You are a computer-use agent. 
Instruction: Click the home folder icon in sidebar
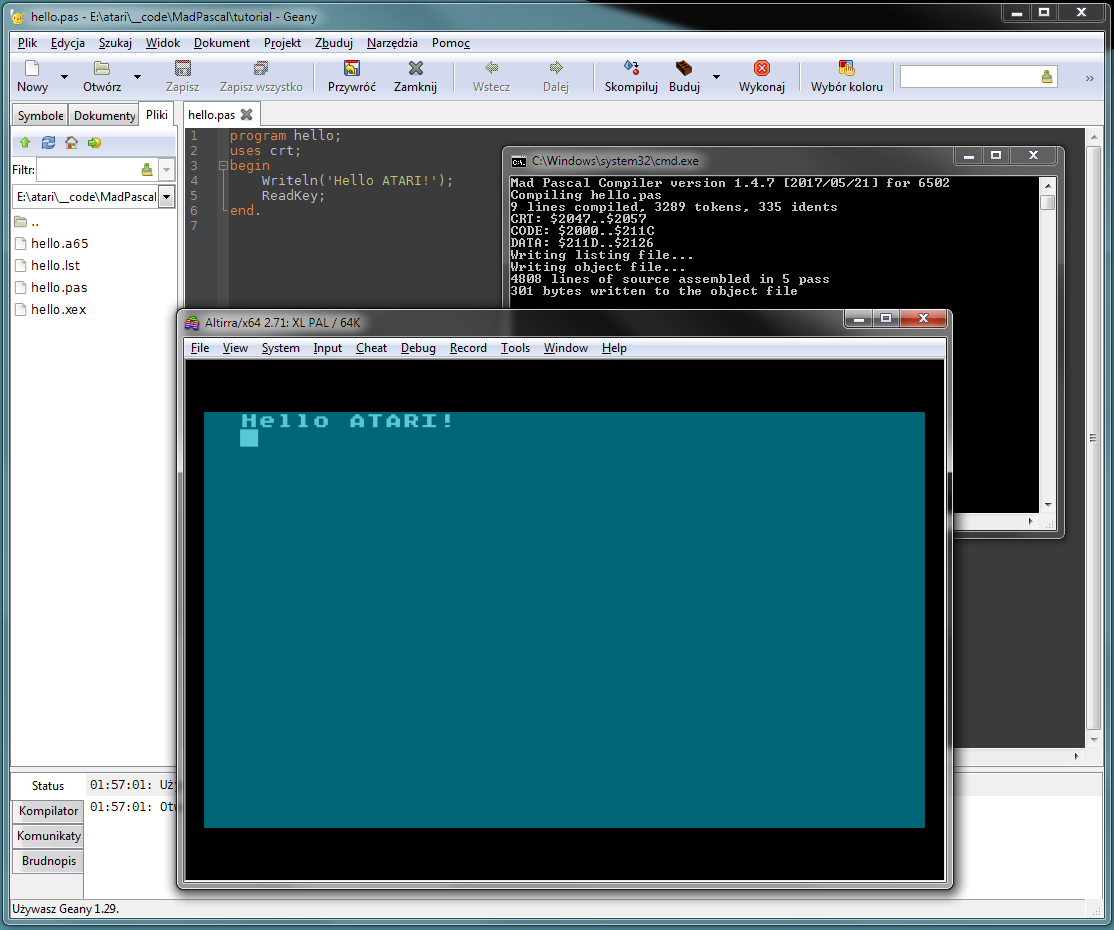pyautogui.click(x=71, y=143)
